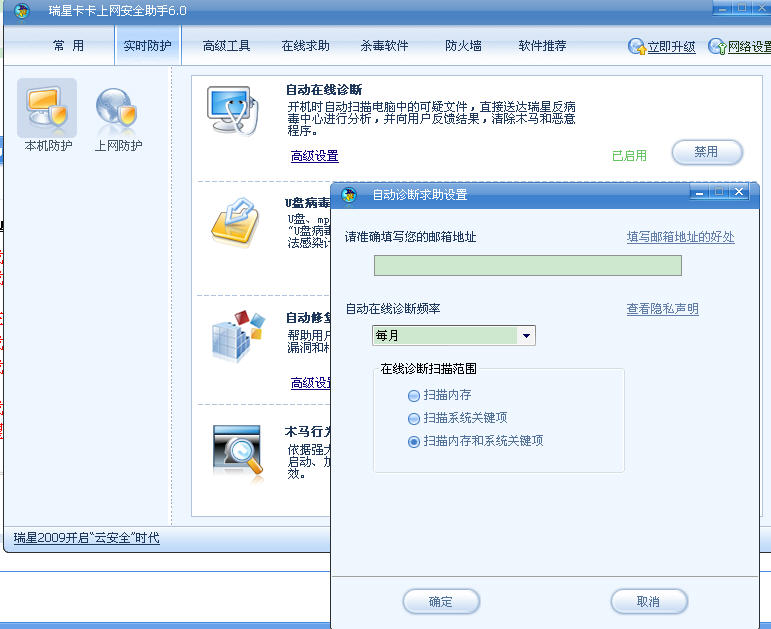Open the 常用 tab

pos(68,46)
